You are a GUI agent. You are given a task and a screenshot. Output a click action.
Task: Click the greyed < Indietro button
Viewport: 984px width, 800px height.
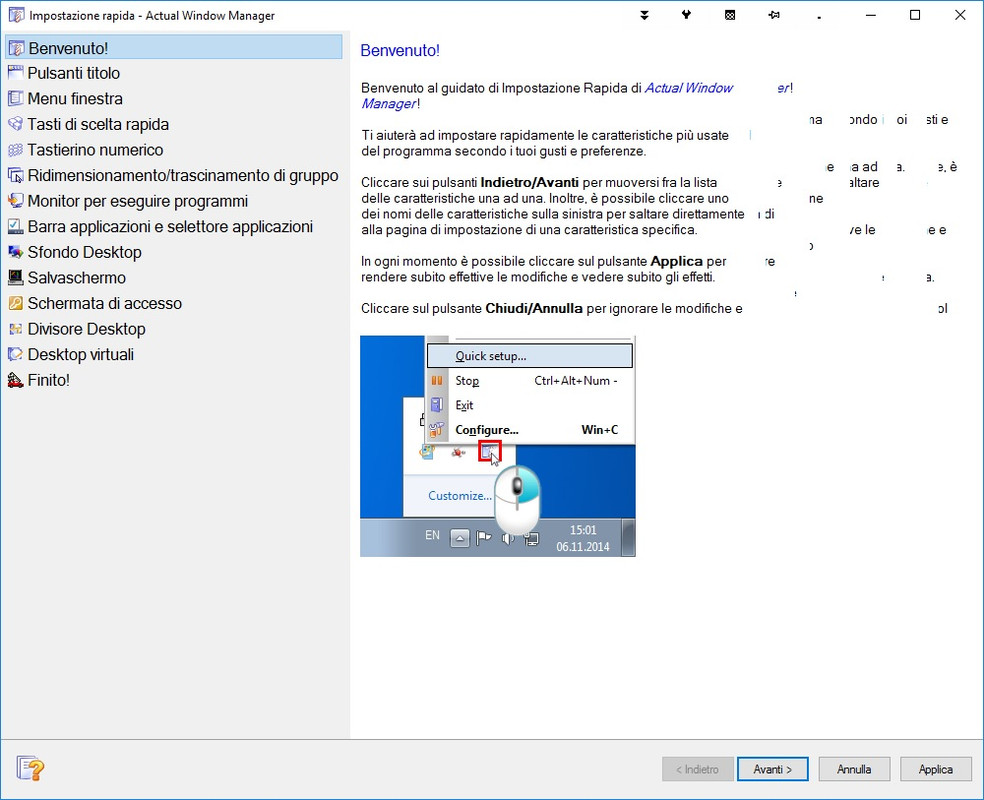click(697, 769)
